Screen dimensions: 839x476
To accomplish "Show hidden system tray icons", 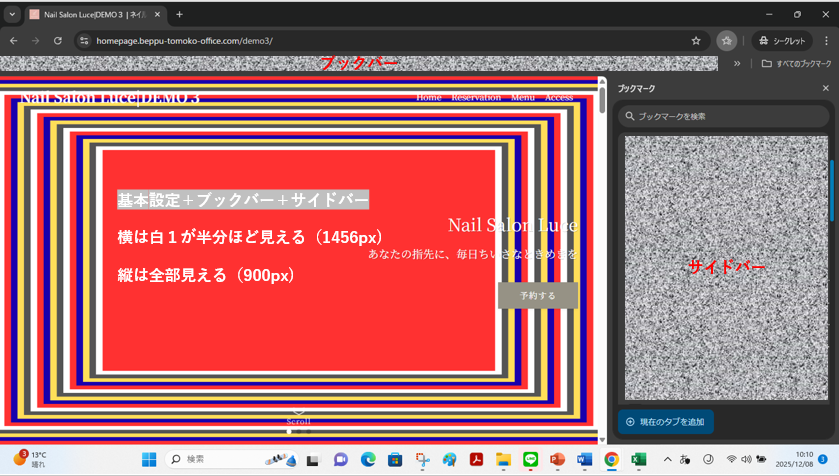I will [667, 459].
